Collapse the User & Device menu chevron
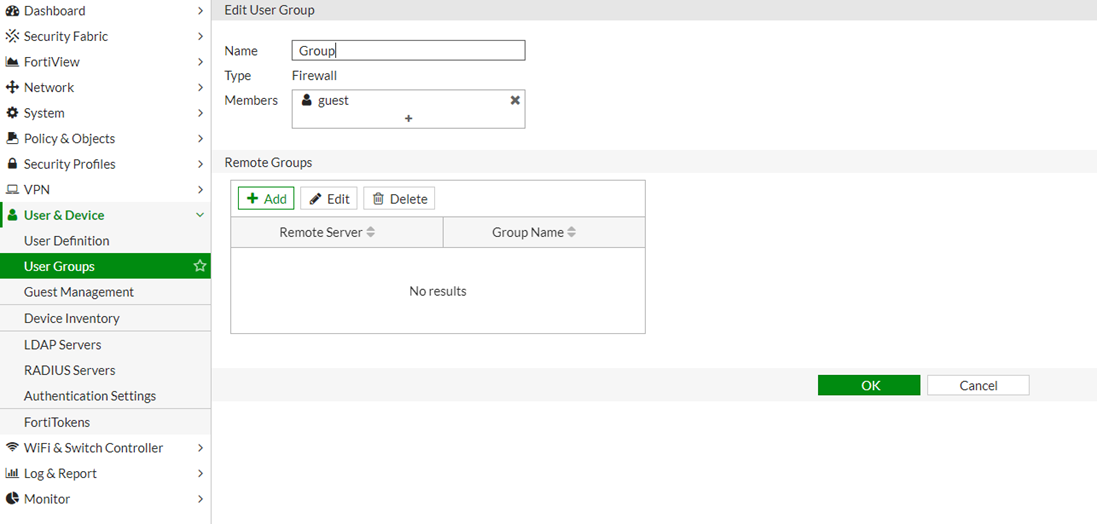The height and width of the screenshot is (524, 1097). 200,215
